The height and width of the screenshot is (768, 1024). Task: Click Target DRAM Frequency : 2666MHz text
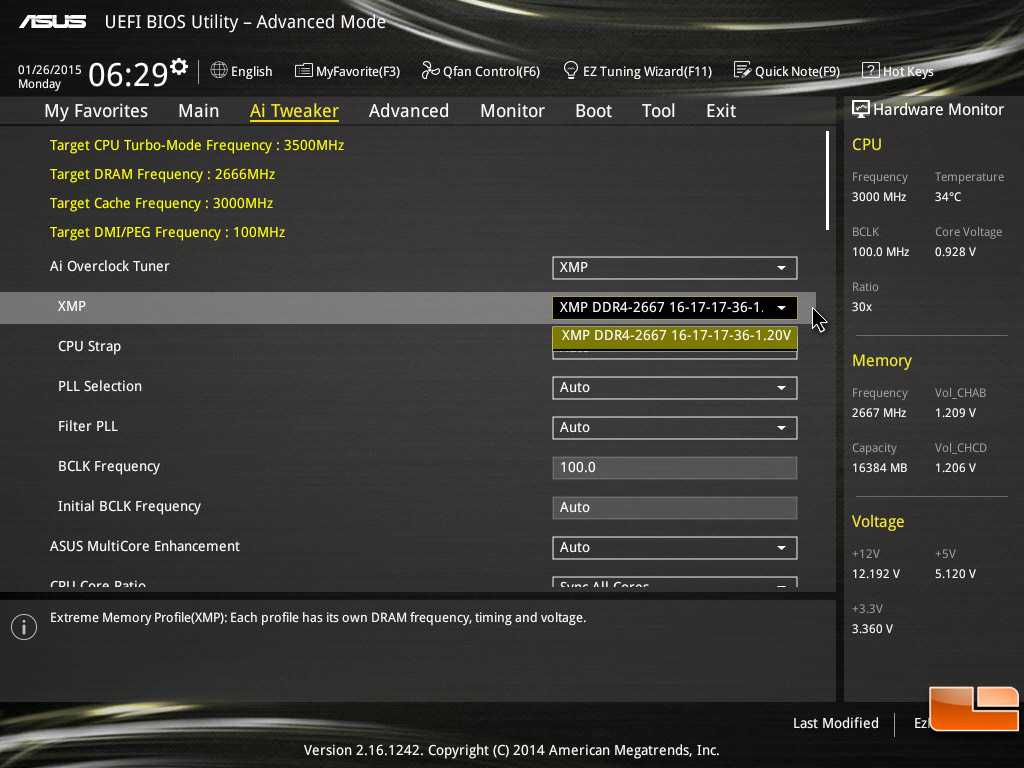click(x=163, y=174)
